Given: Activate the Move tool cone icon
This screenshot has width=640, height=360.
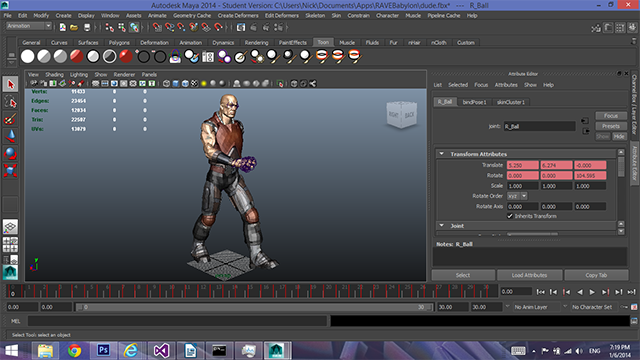Looking at the screenshot, I should (10, 136).
